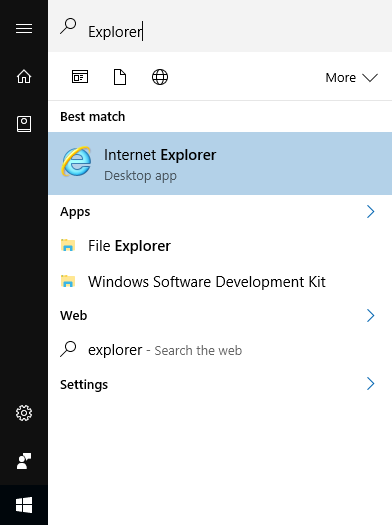
Task: Filter results by Documents icon
Action: click(120, 77)
